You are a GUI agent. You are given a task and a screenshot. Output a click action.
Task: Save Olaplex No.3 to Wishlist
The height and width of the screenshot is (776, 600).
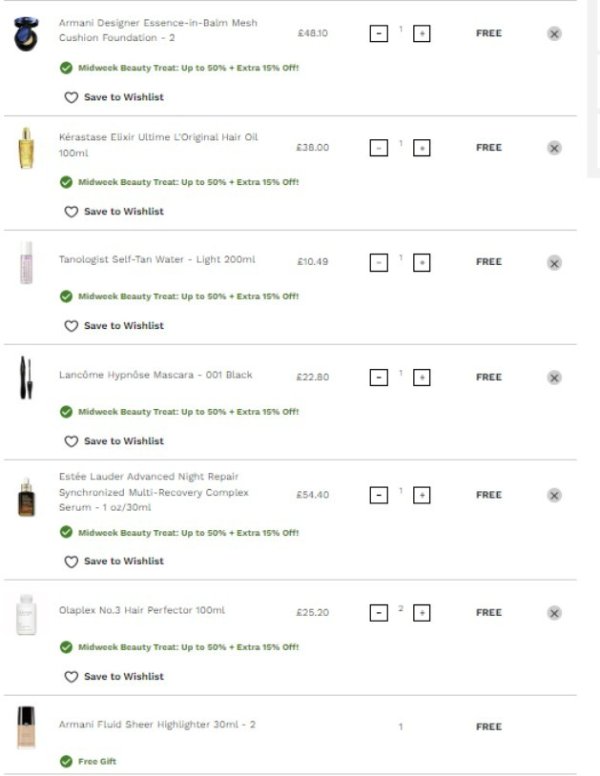tap(114, 677)
